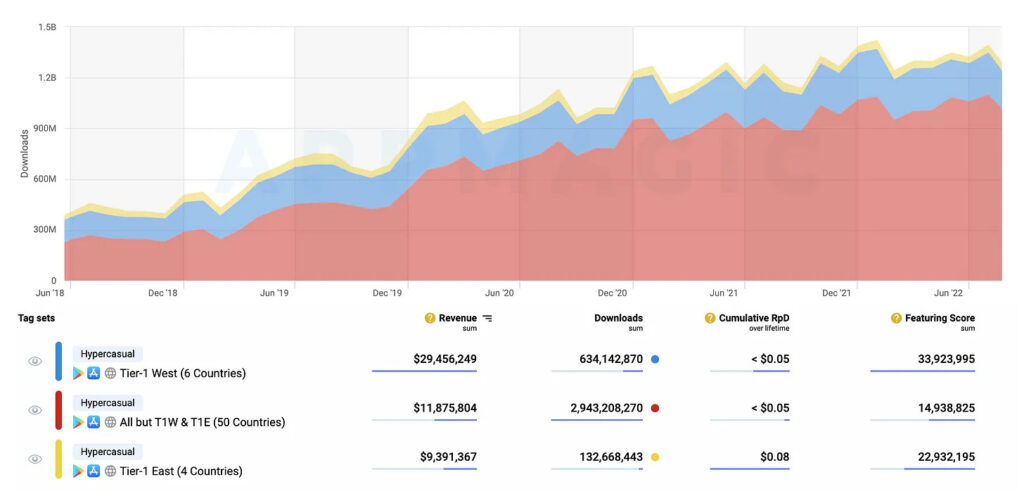
Task: Click the sort icon beside Revenue
Action: (487, 318)
